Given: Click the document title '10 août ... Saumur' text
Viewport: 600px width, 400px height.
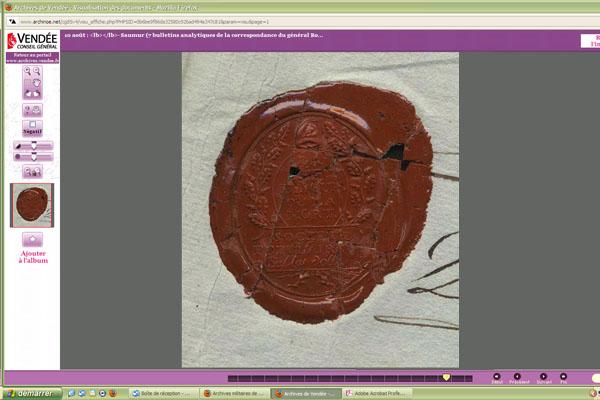Looking at the screenshot, I should click(194, 35).
